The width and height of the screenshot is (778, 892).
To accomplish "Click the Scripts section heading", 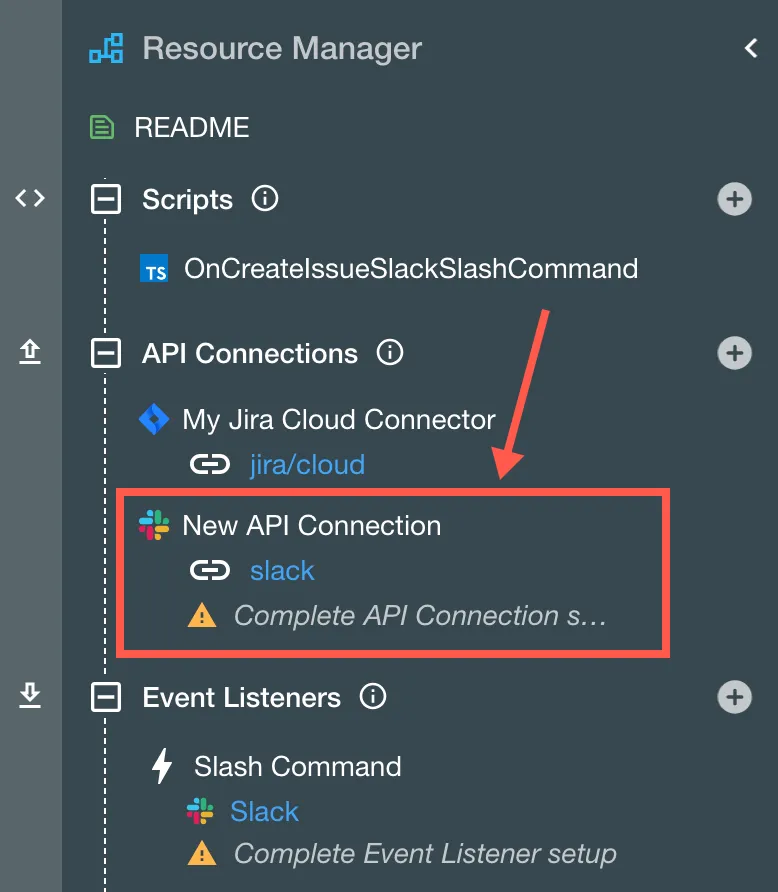I will (x=188, y=200).
